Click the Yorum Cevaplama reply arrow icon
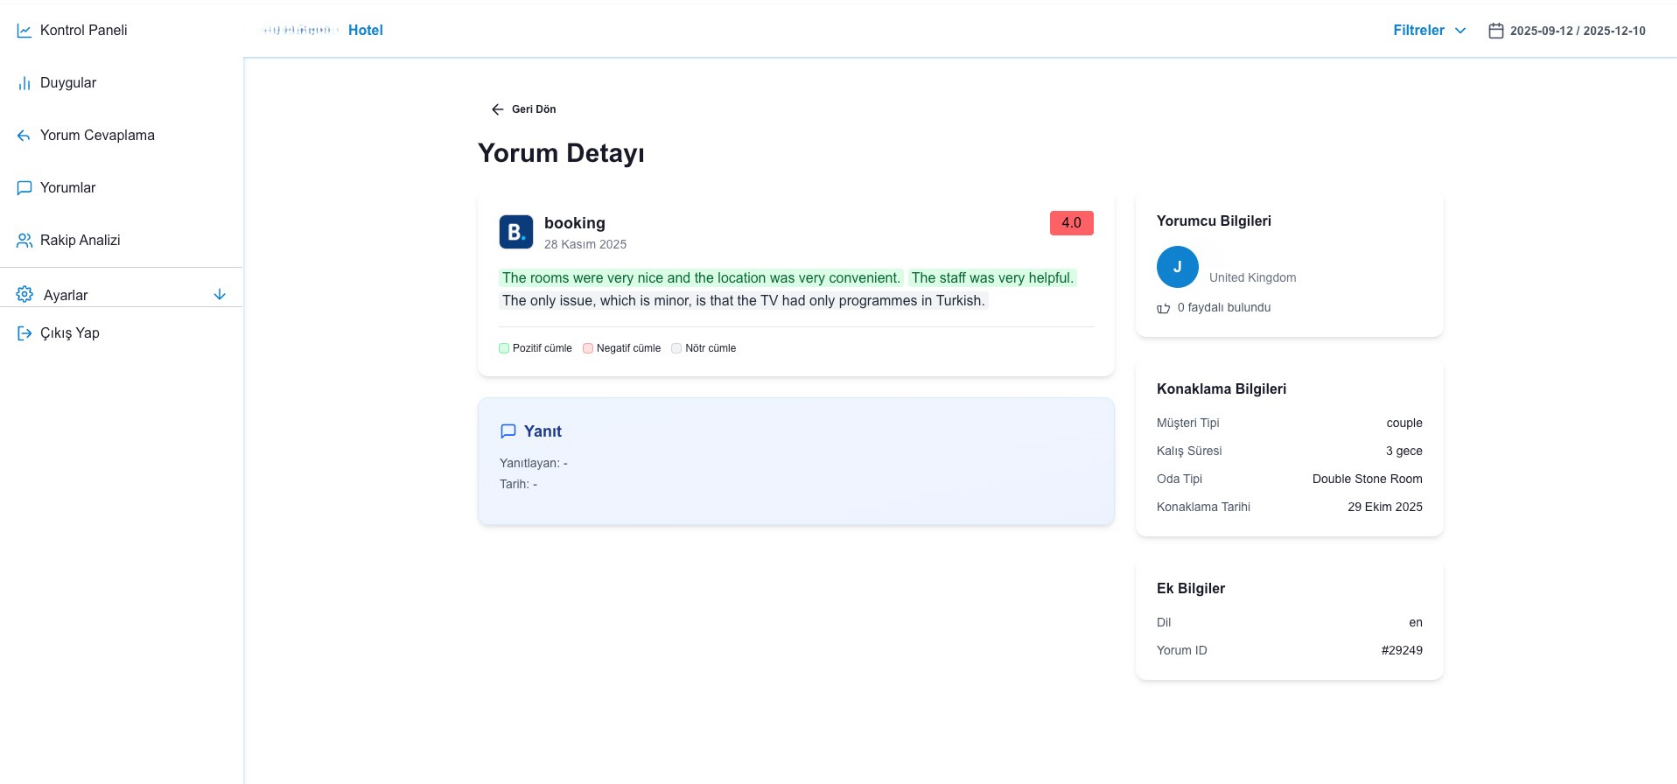This screenshot has height=784, width=1677. (24, 136)
